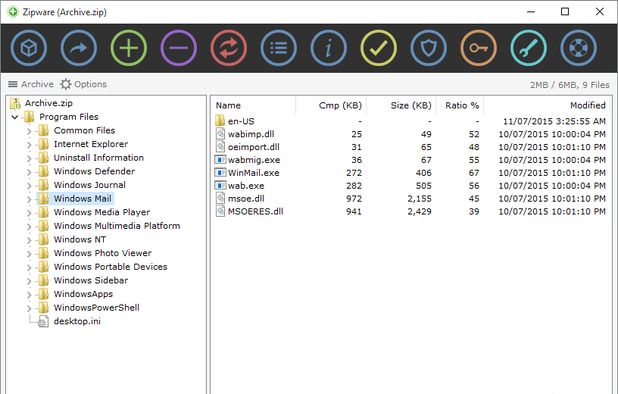Click the shield virus scan icon
The height and width of the screenshot is (394, 618).
[428, 48]
